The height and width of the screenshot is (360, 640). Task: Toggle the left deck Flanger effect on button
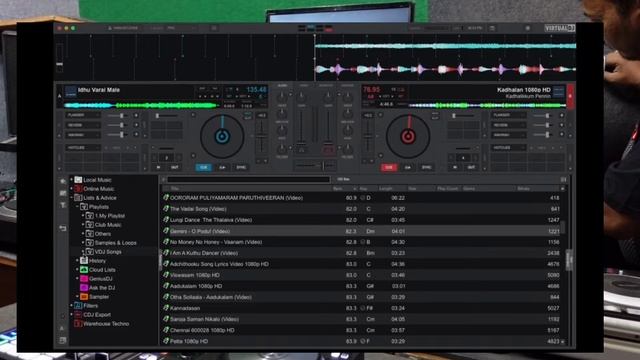click(x=136, y=116)
